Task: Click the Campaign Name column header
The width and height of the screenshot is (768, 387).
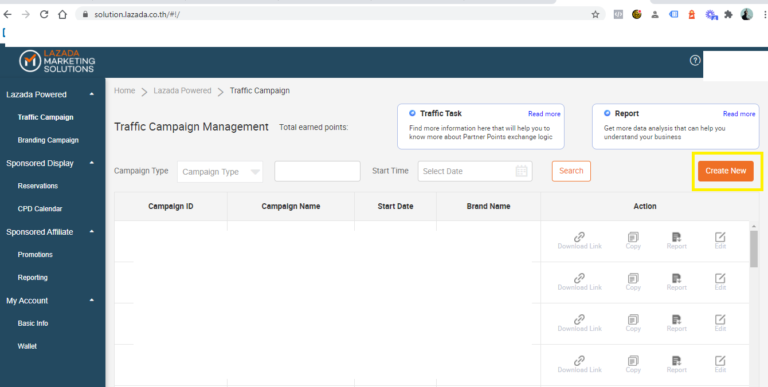Action: pyautogui.click(x=291, y=206)
